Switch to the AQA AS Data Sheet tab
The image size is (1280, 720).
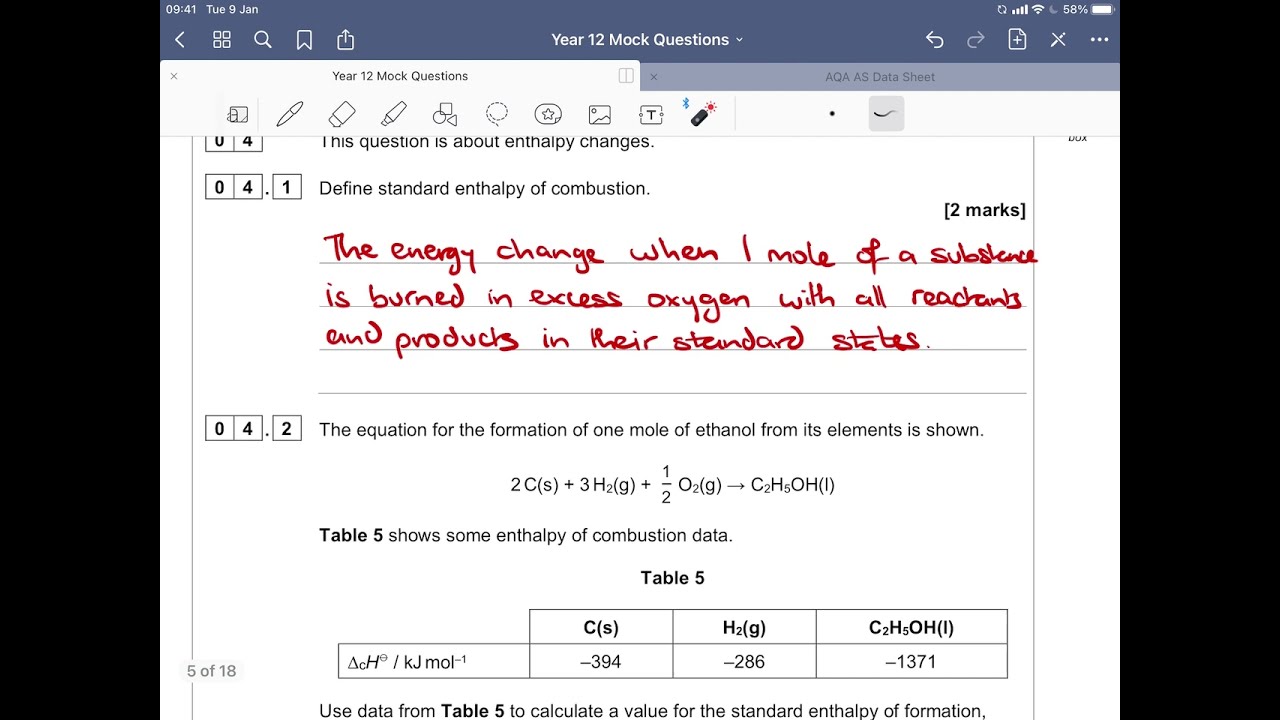coord(880,77)
